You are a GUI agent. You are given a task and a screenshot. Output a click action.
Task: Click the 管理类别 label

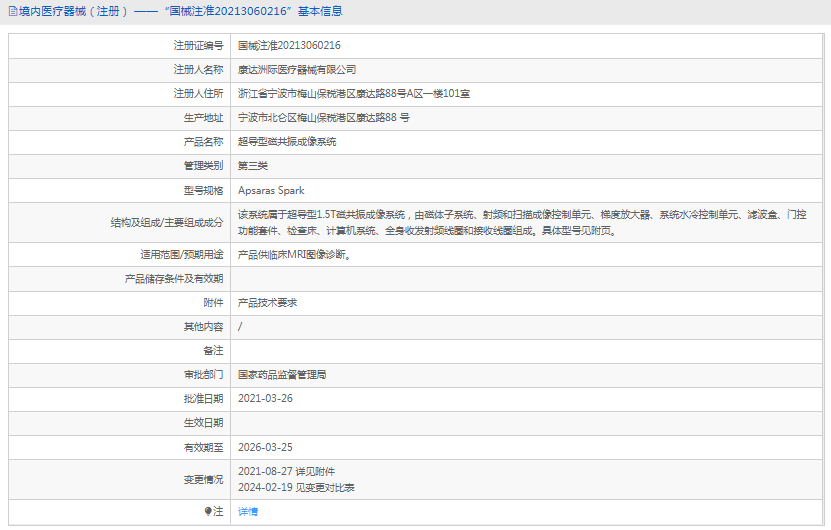(204, 166)
